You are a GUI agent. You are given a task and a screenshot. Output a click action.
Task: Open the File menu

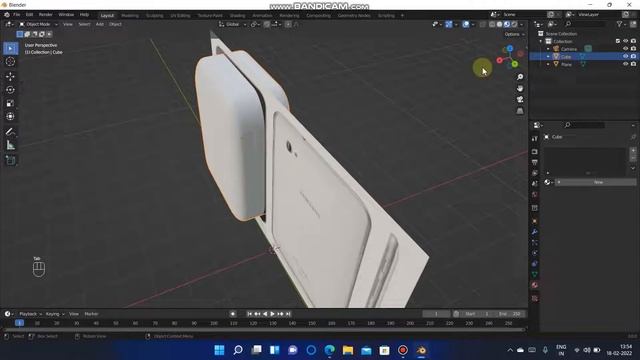(16, 15)
